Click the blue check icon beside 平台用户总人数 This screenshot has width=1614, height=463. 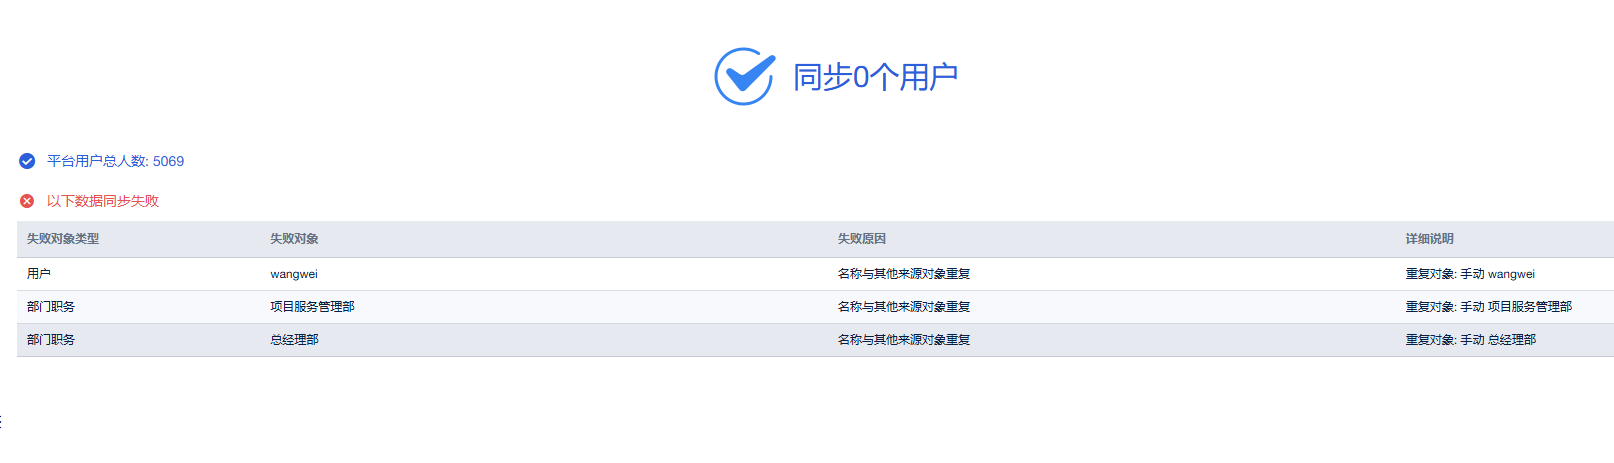point(27,161)
